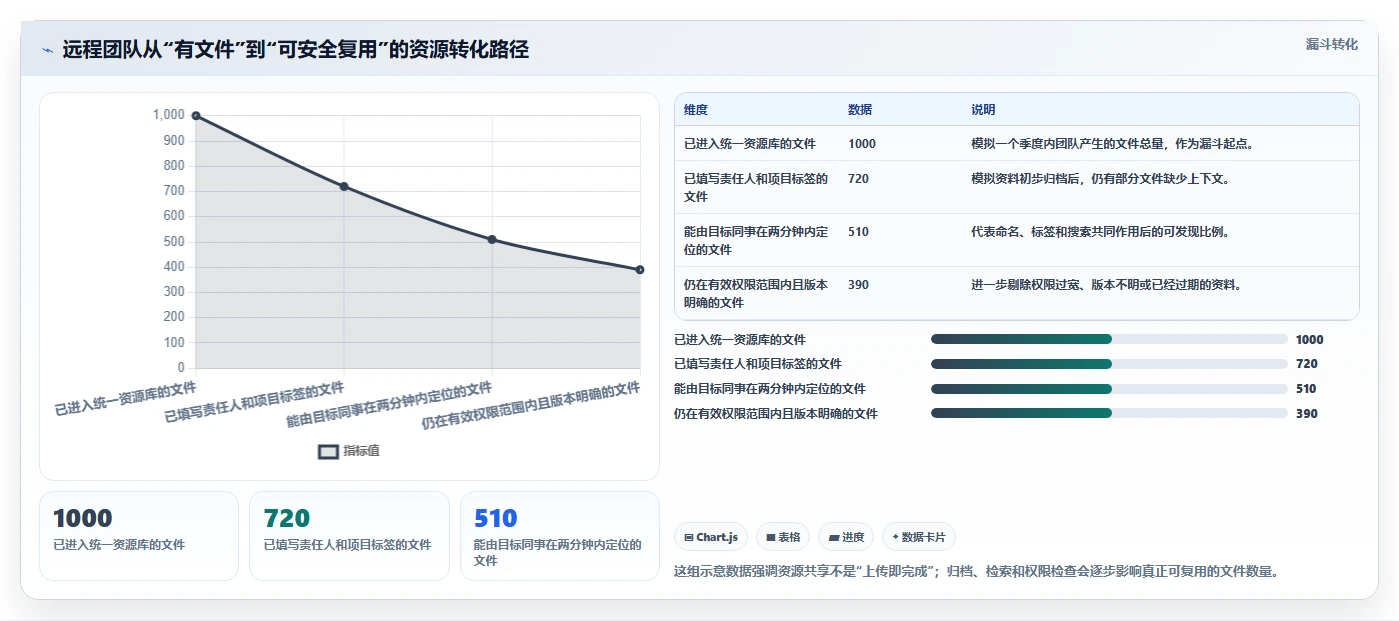This screenshot has width=1399, height=621.
Task: Click the 漏斗转化 label in header
Action: tap(1331, 44)
